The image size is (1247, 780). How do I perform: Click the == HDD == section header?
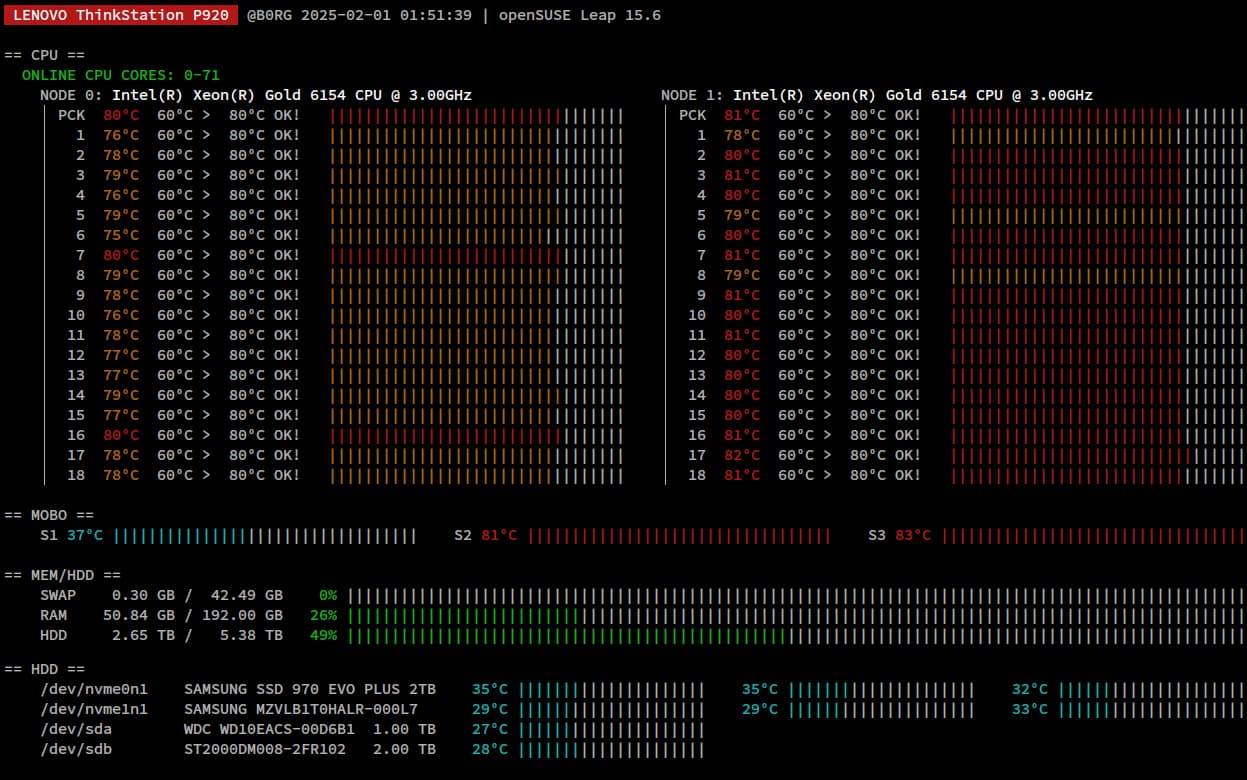[x=45, y=669]
